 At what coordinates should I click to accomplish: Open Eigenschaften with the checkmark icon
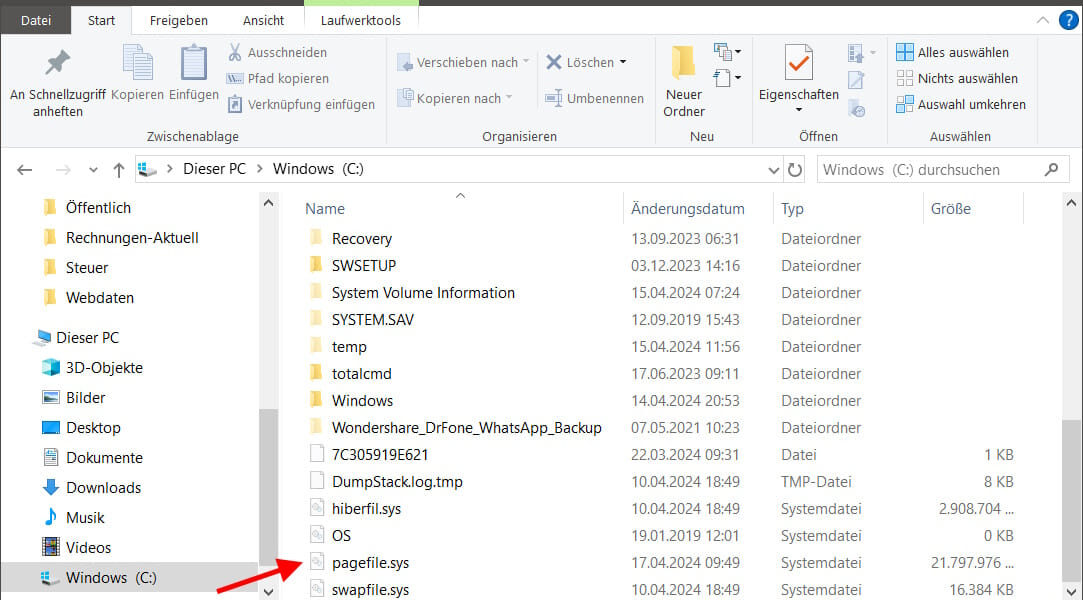(x=798, y=63)
